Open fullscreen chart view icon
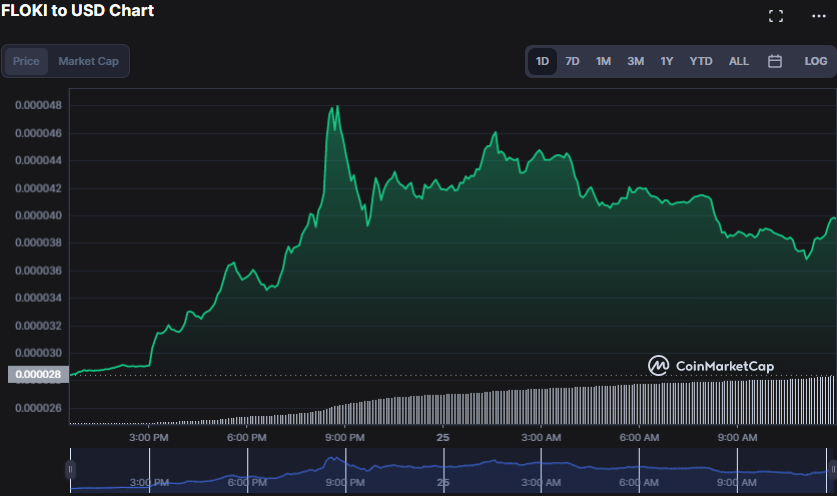This screenshot has width=837, height=496. (x=776, y=16)
